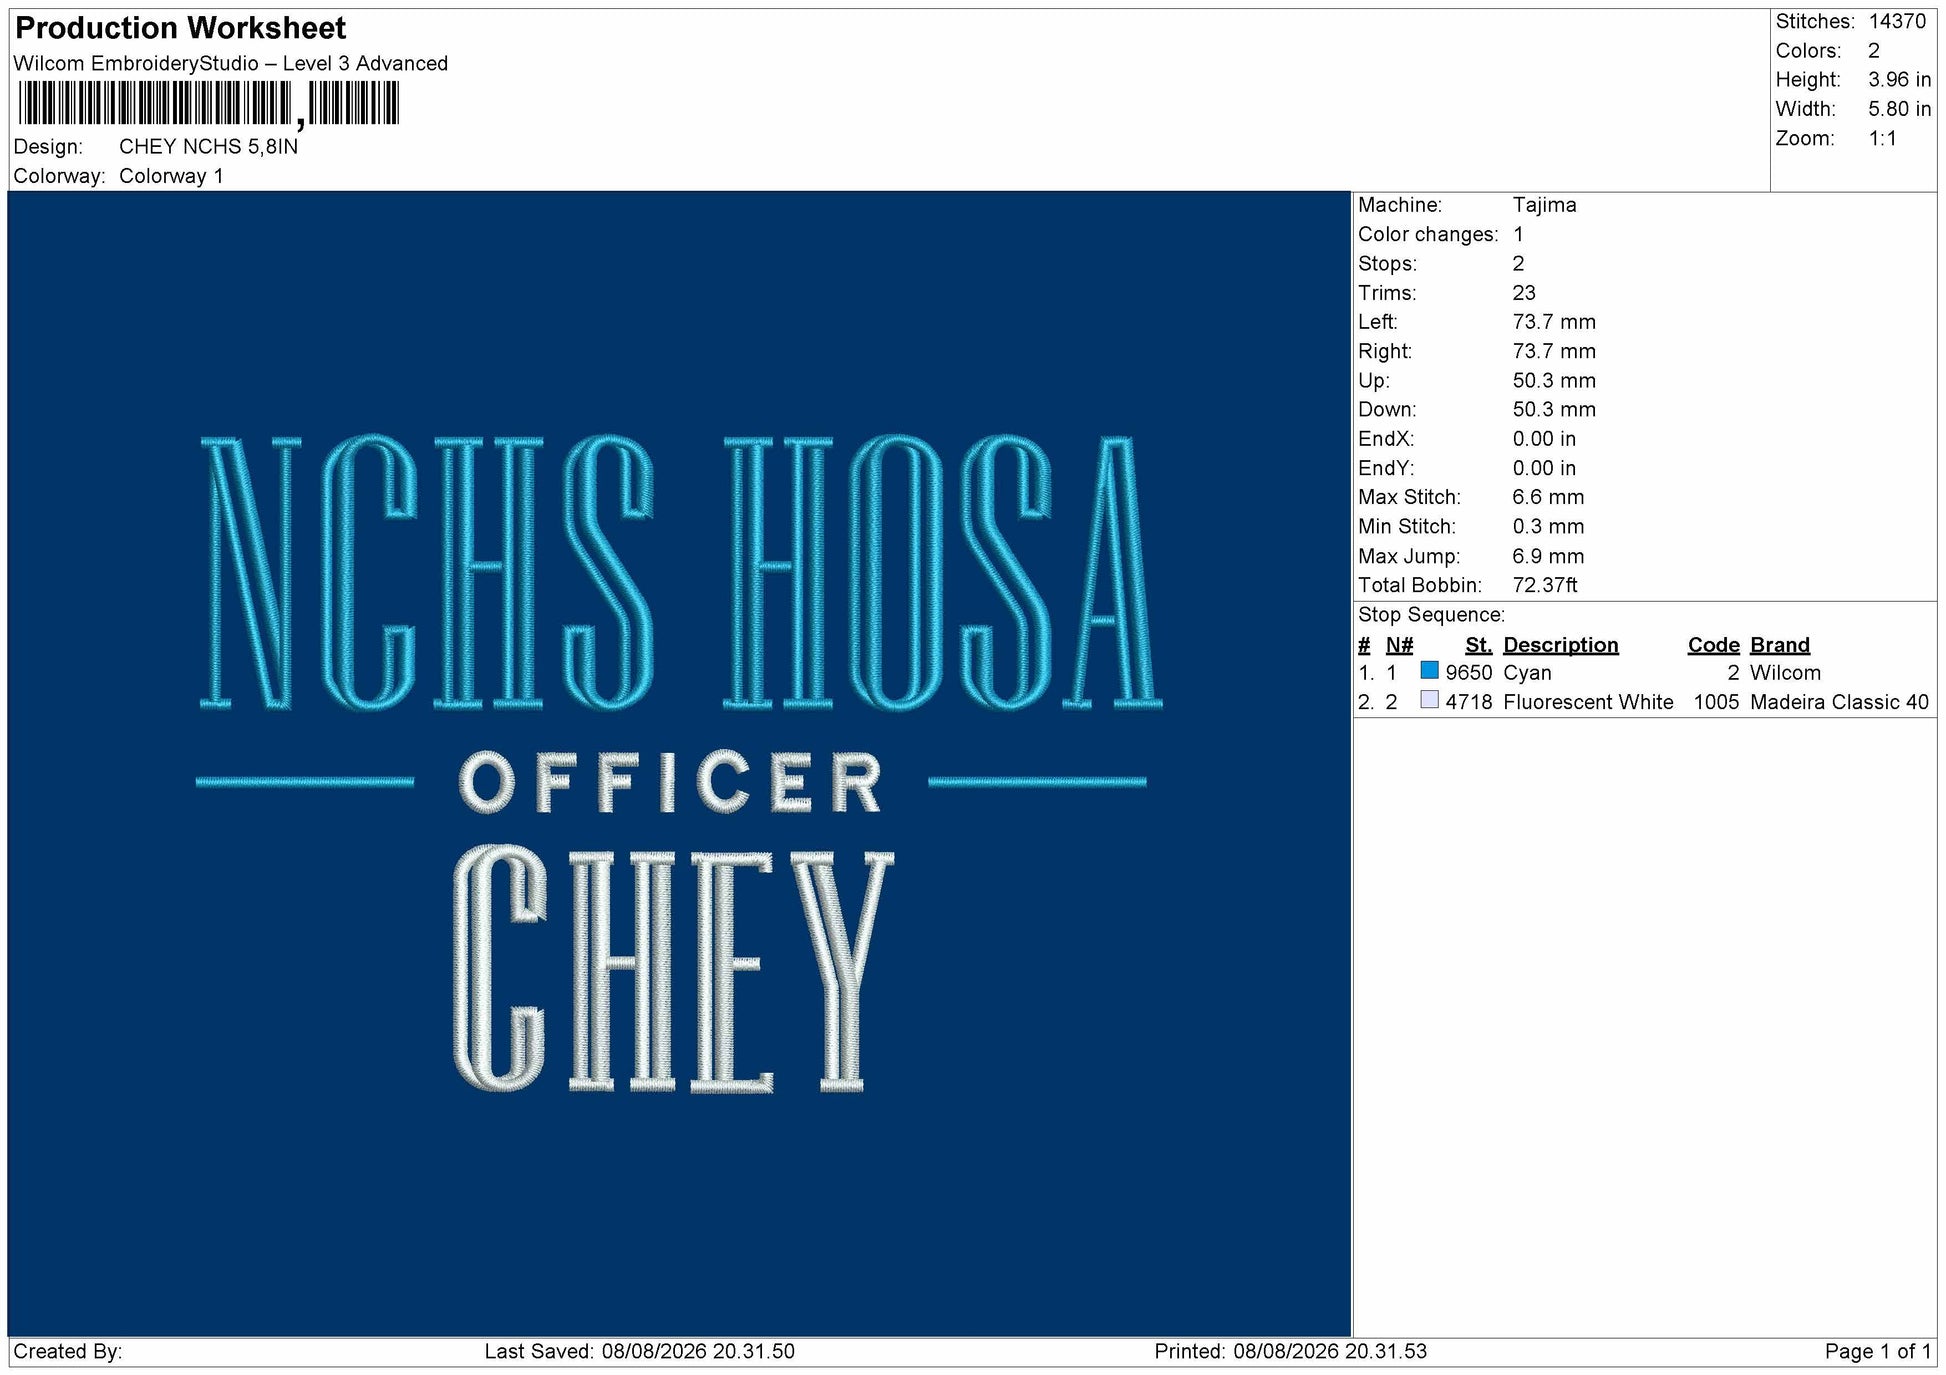Select the "Madeira Classic 40" brand cell

1839,702
